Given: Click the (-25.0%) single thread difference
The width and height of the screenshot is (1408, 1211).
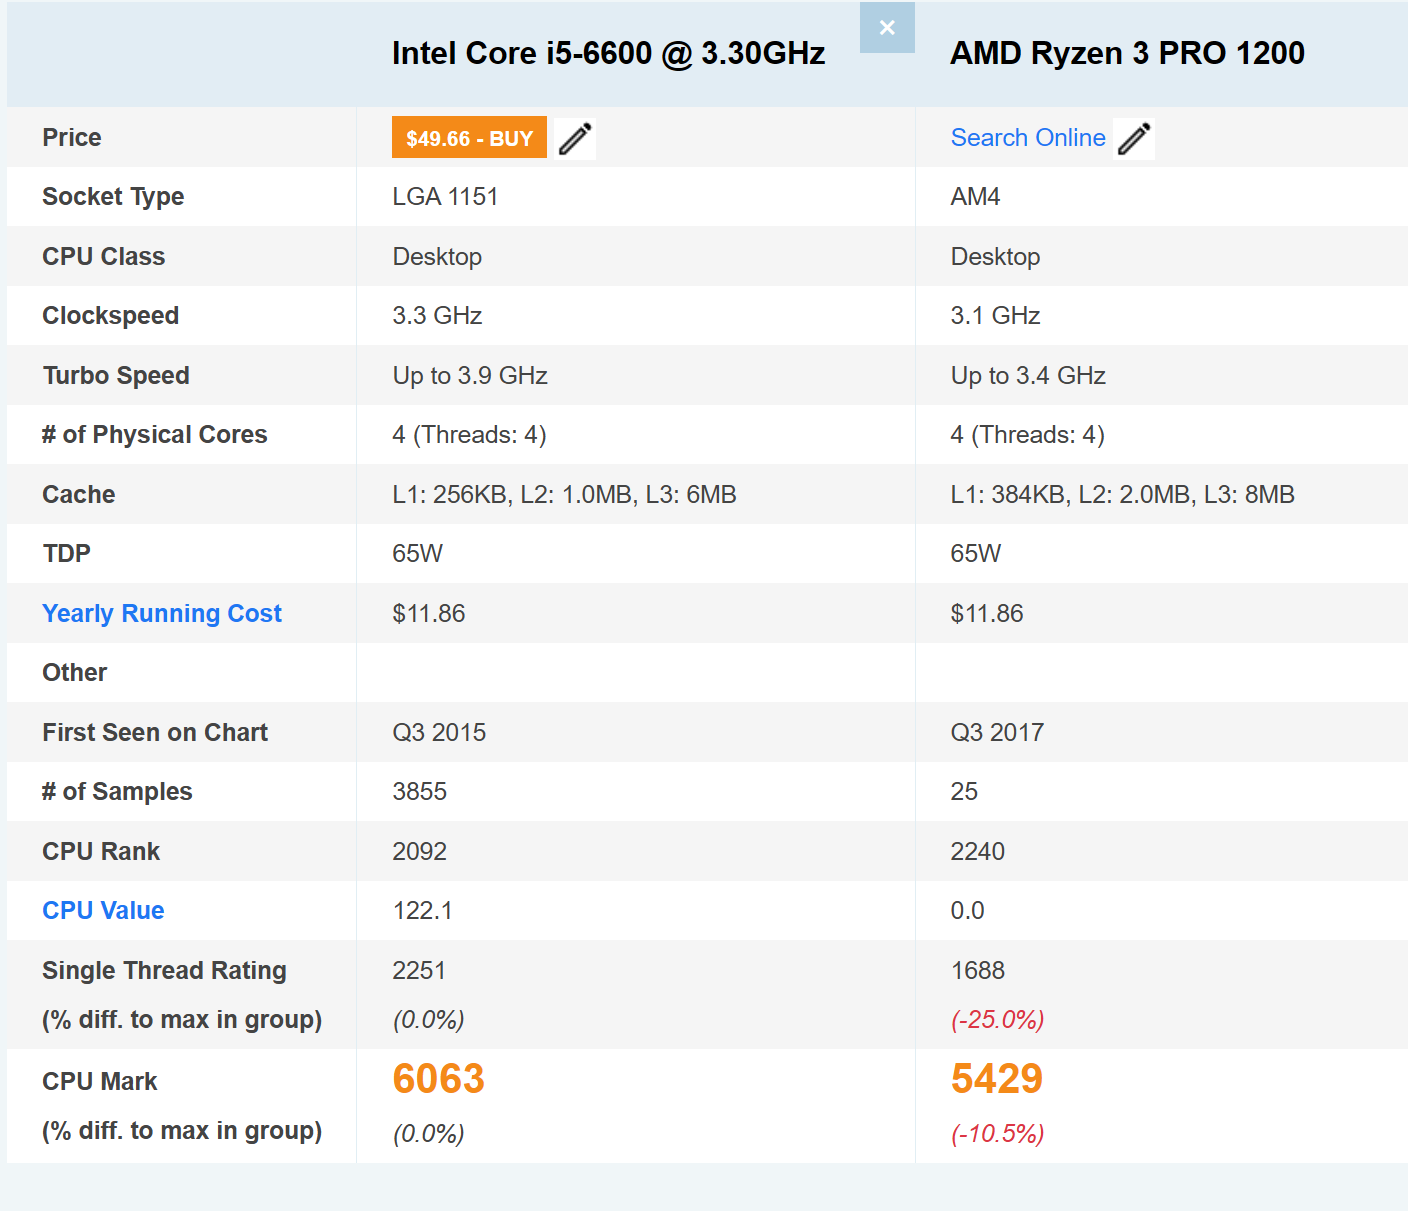Looking at the screenshot, I should coord(997,1019).
